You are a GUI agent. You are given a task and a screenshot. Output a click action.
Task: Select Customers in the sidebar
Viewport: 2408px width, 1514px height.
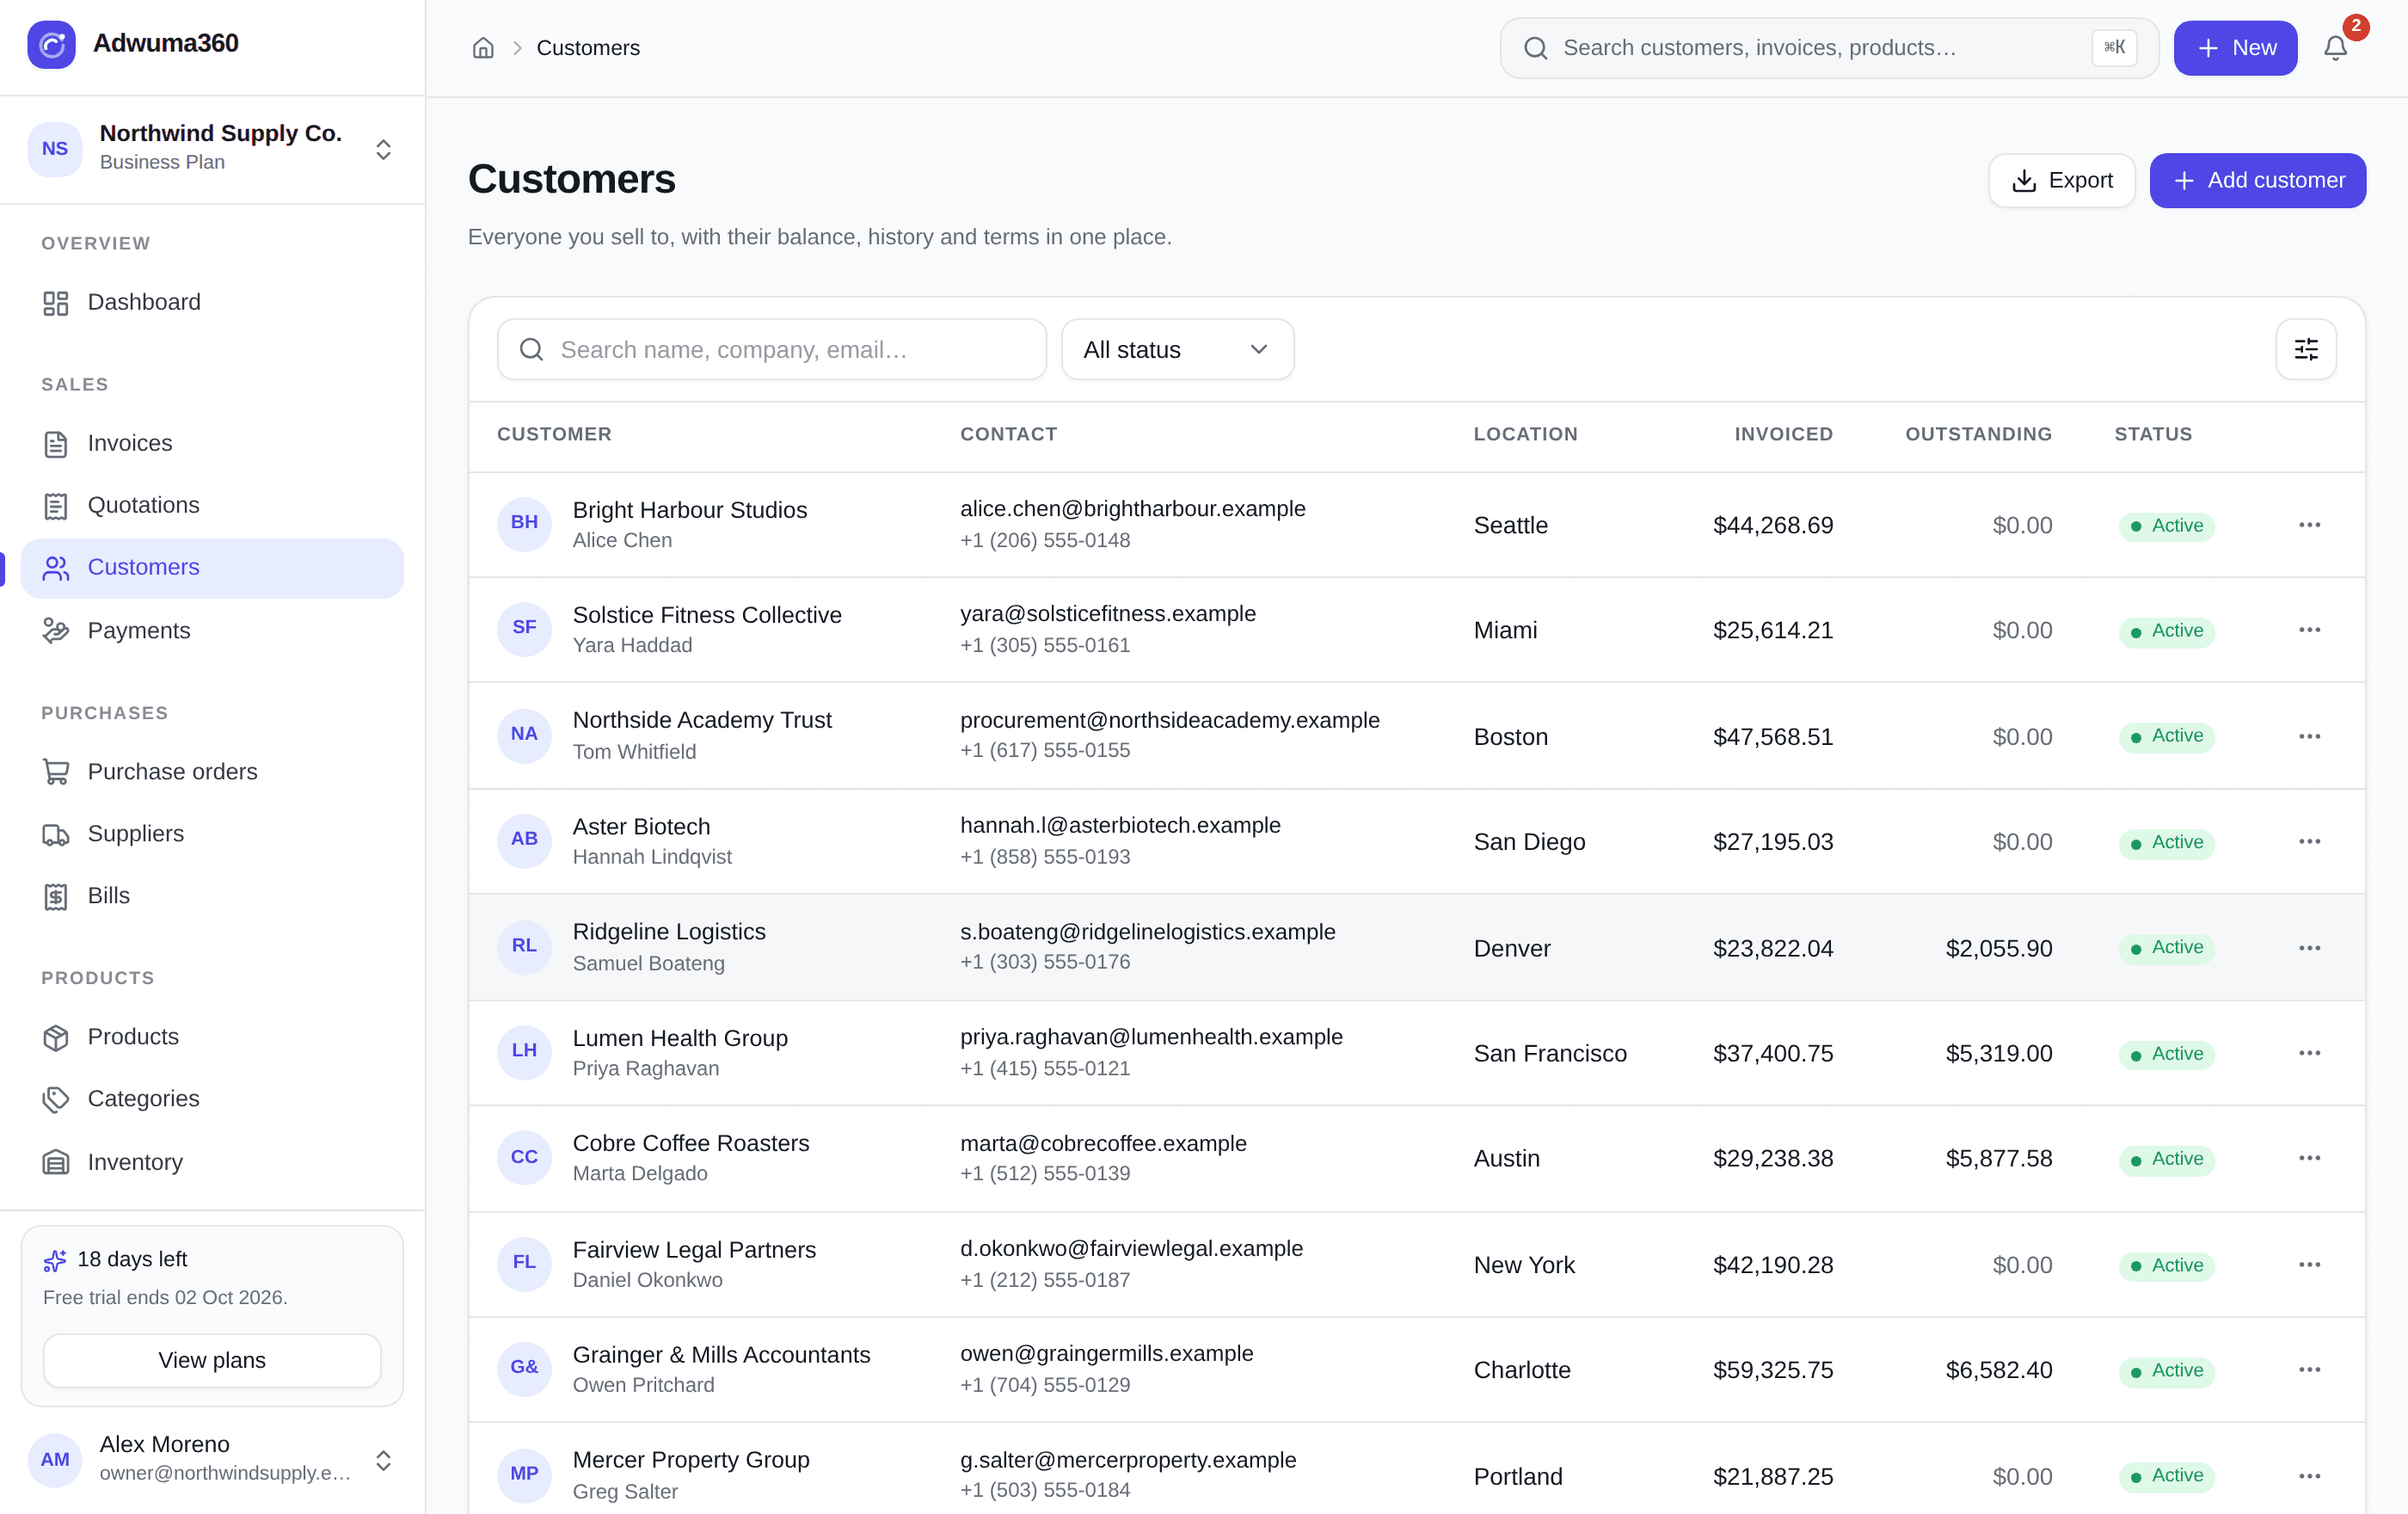[212, 568]
